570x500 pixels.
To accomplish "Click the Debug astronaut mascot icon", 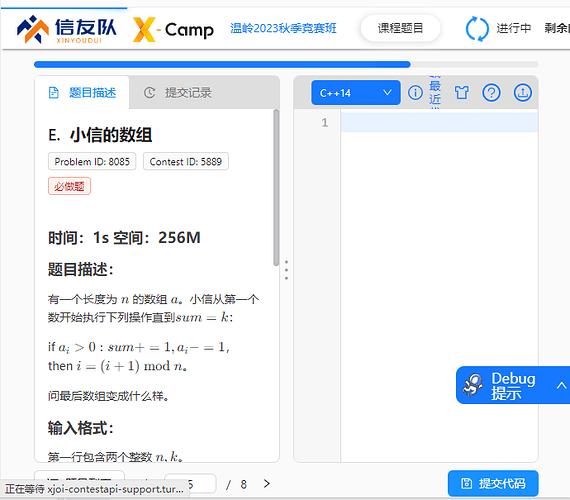I will pos(473,385).
